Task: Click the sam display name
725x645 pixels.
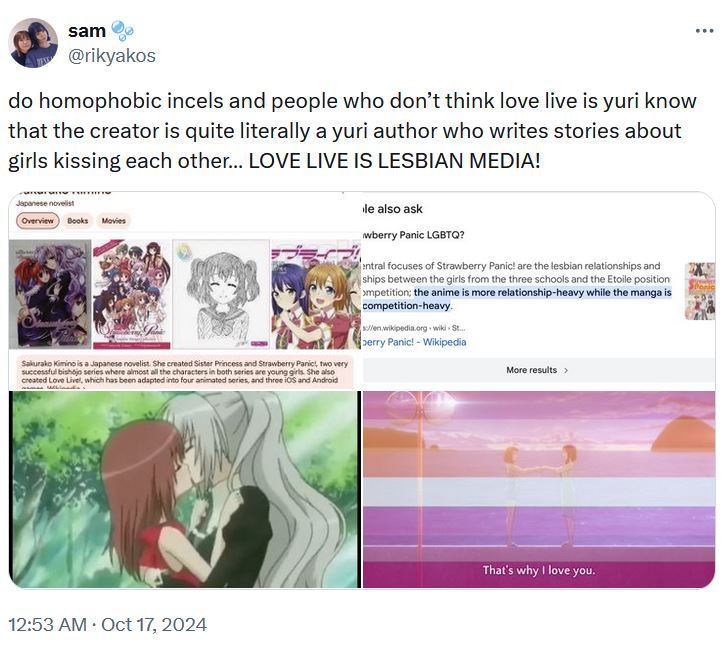Action: [x=87, y=31]
